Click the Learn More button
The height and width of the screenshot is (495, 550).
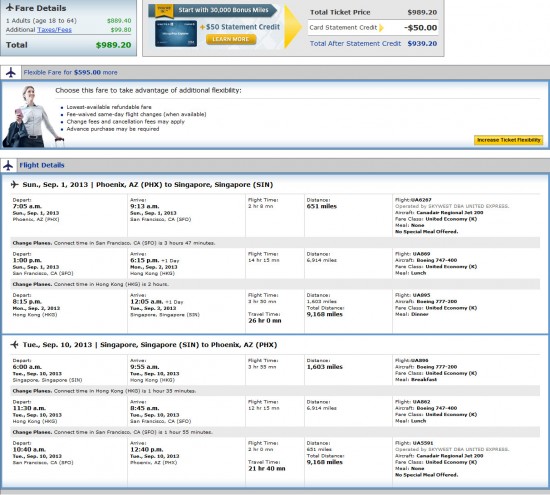pyautogui.click(x=230, y=39)
